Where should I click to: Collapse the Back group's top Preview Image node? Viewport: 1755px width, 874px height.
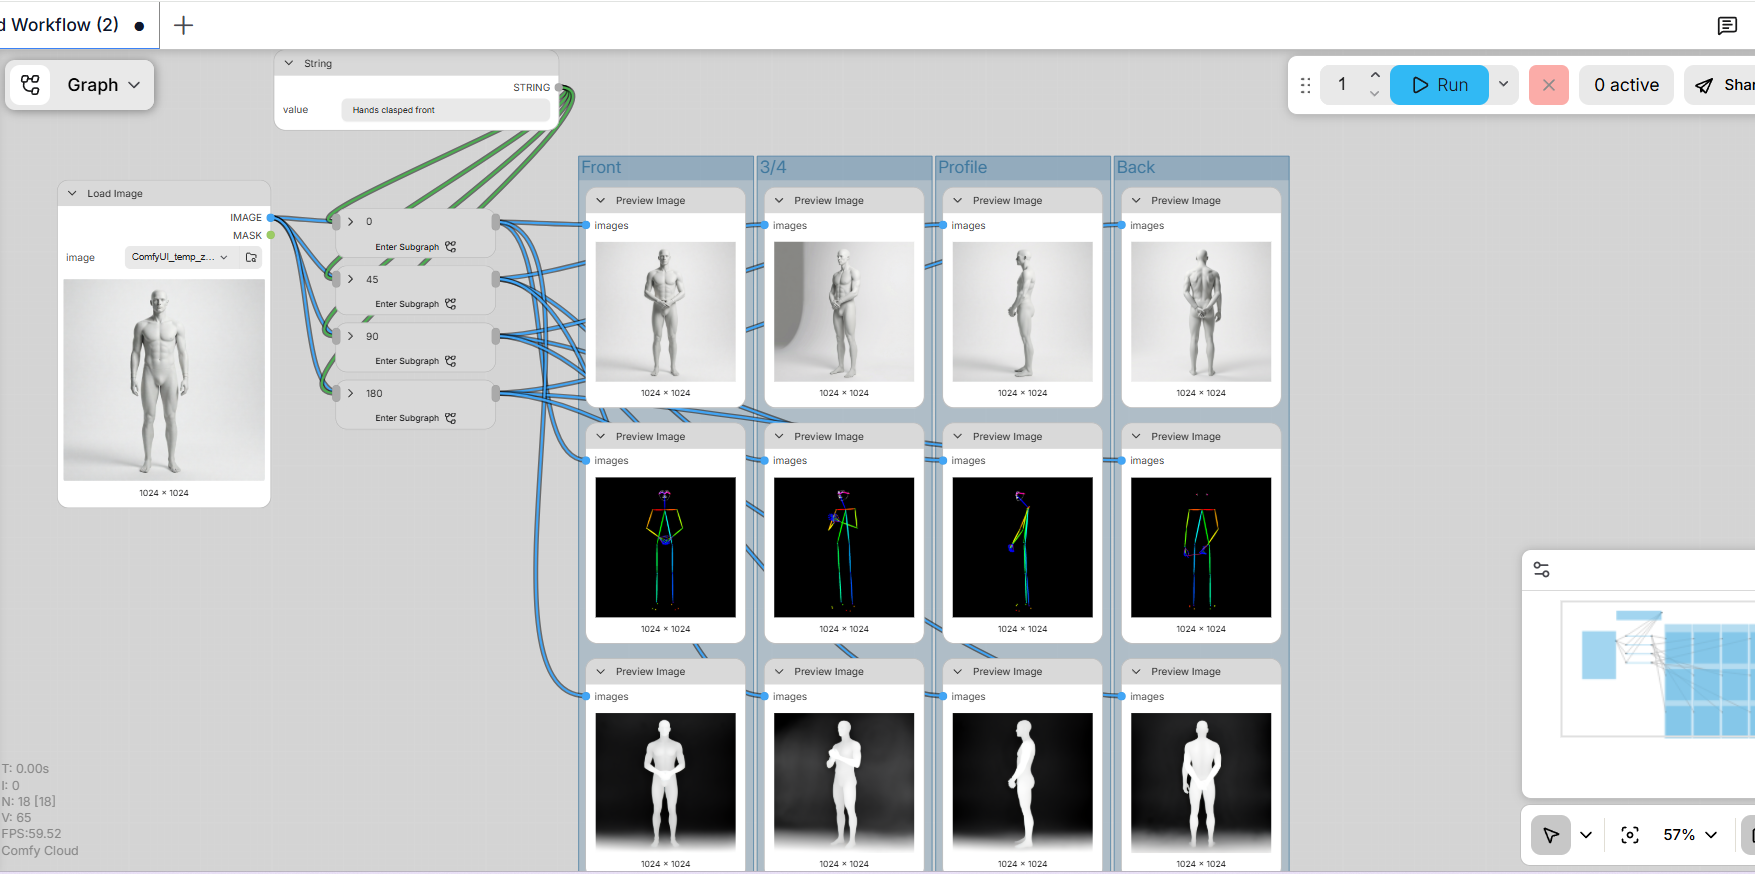[x=1136, y=200]
